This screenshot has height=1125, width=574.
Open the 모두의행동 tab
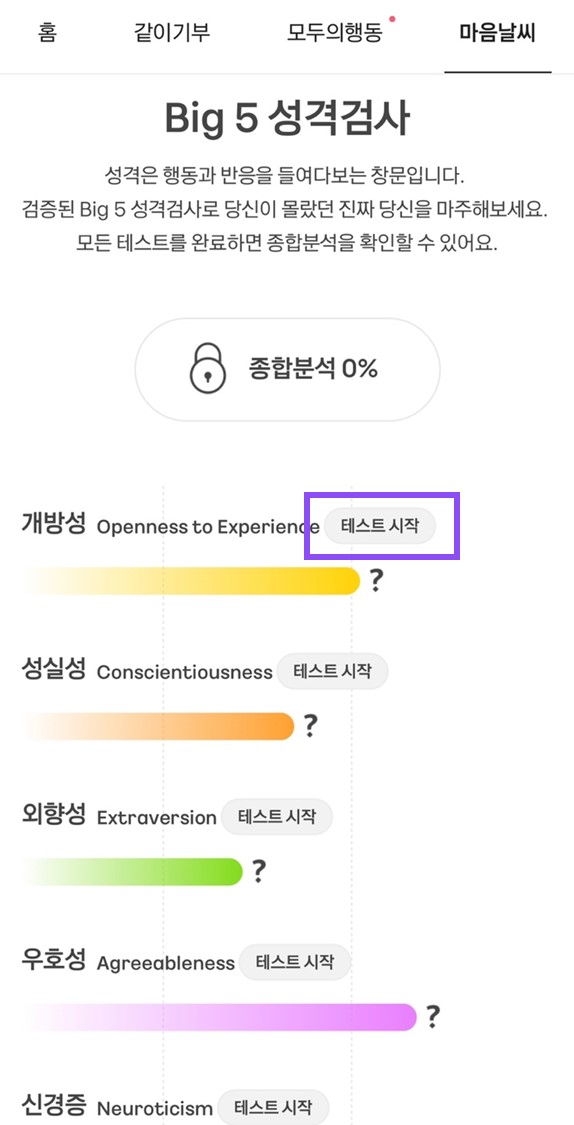(x=337, y=34)
